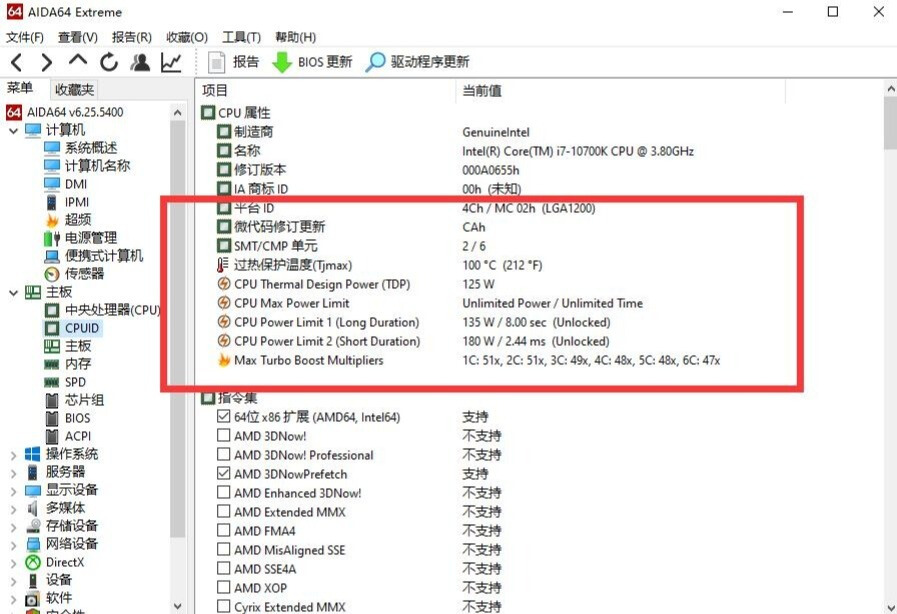Screen dimensions: 897x614
Task: Click the refresh icon in the toolbar
Action: pyautogui.click(x=108, y=61)
